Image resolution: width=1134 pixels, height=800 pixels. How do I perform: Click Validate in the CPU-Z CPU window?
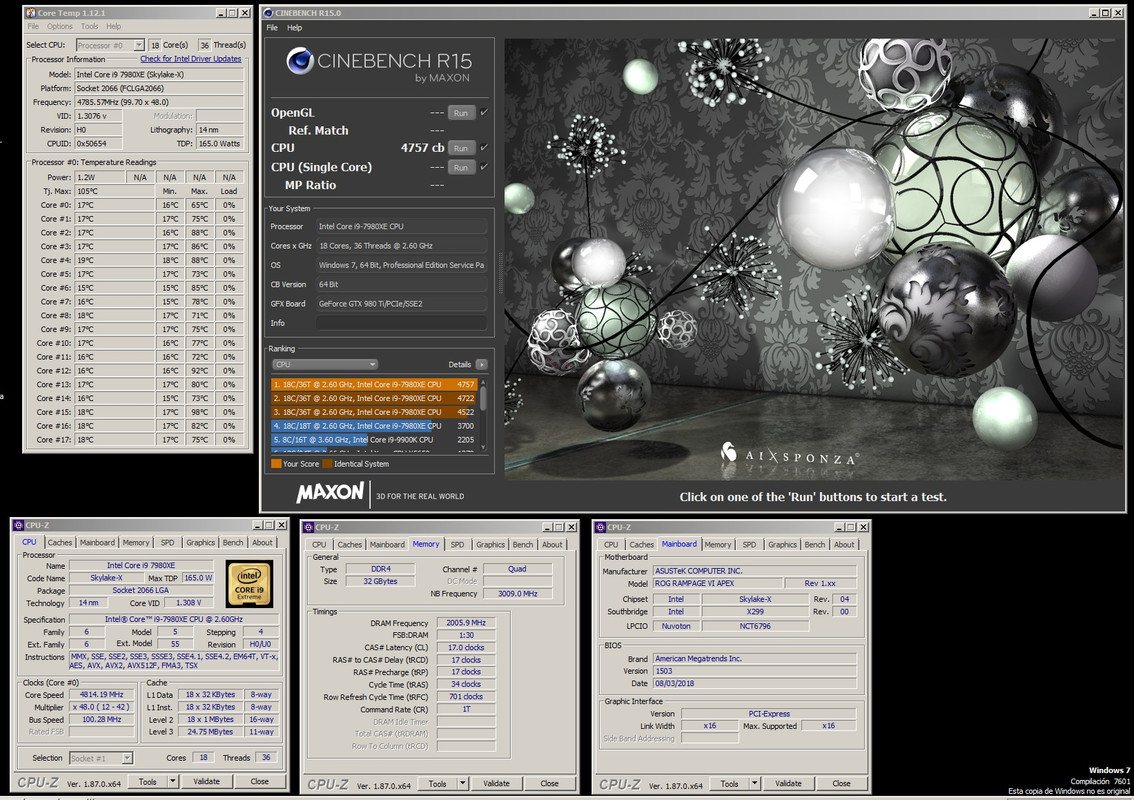[206, 781]
